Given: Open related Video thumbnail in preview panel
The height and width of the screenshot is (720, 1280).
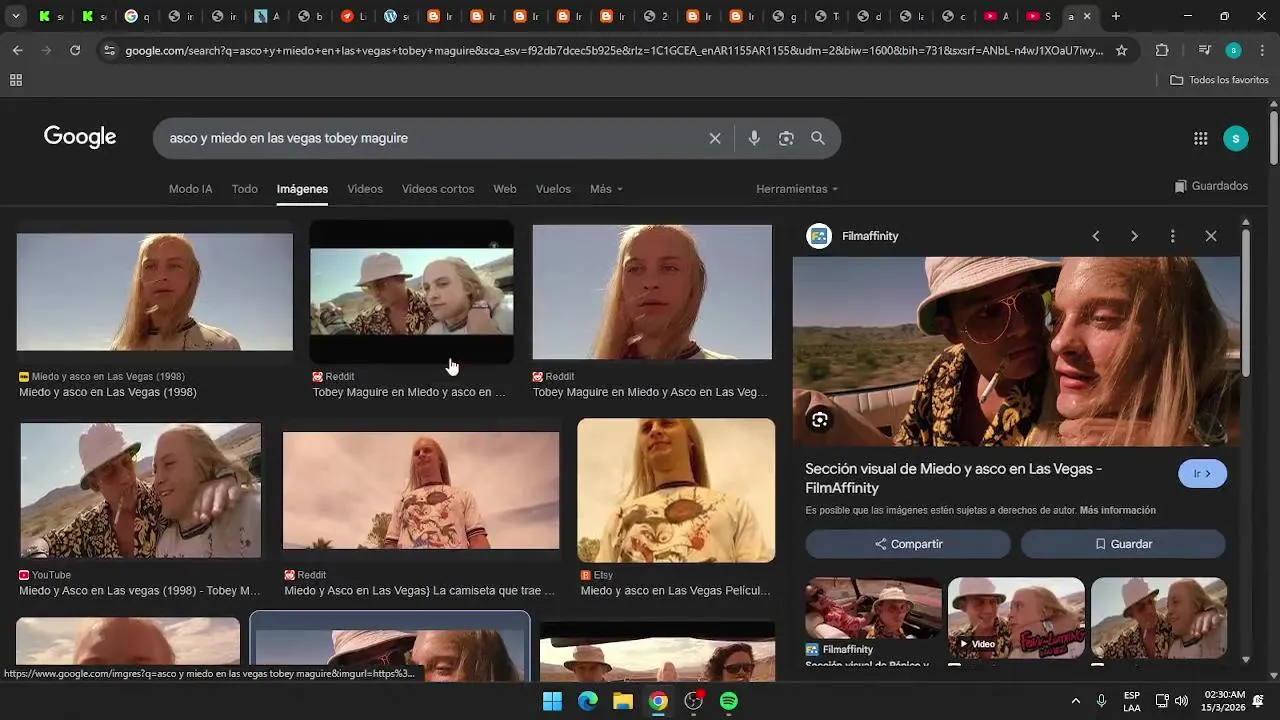Looking at the screenshot, I should point(1016,617).
